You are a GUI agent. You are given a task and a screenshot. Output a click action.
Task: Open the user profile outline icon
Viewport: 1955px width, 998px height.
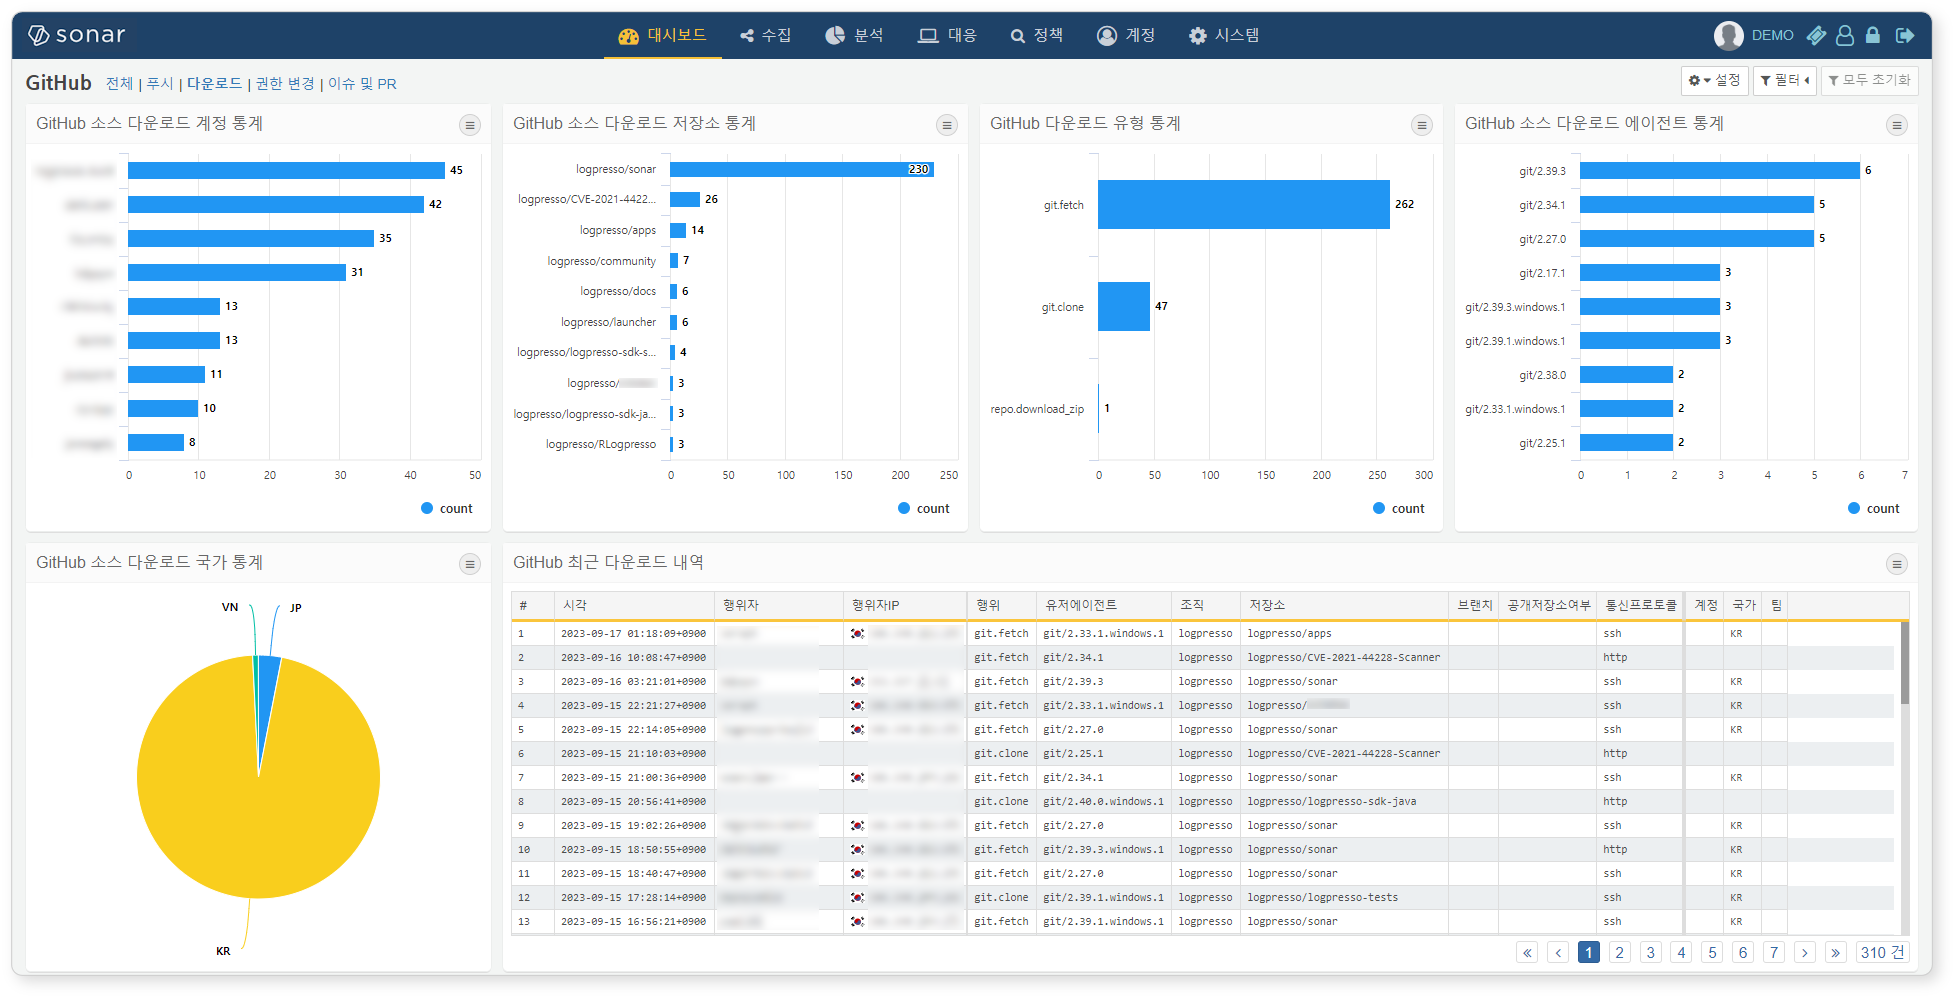pyautogui.click(x=1845, y=35)
